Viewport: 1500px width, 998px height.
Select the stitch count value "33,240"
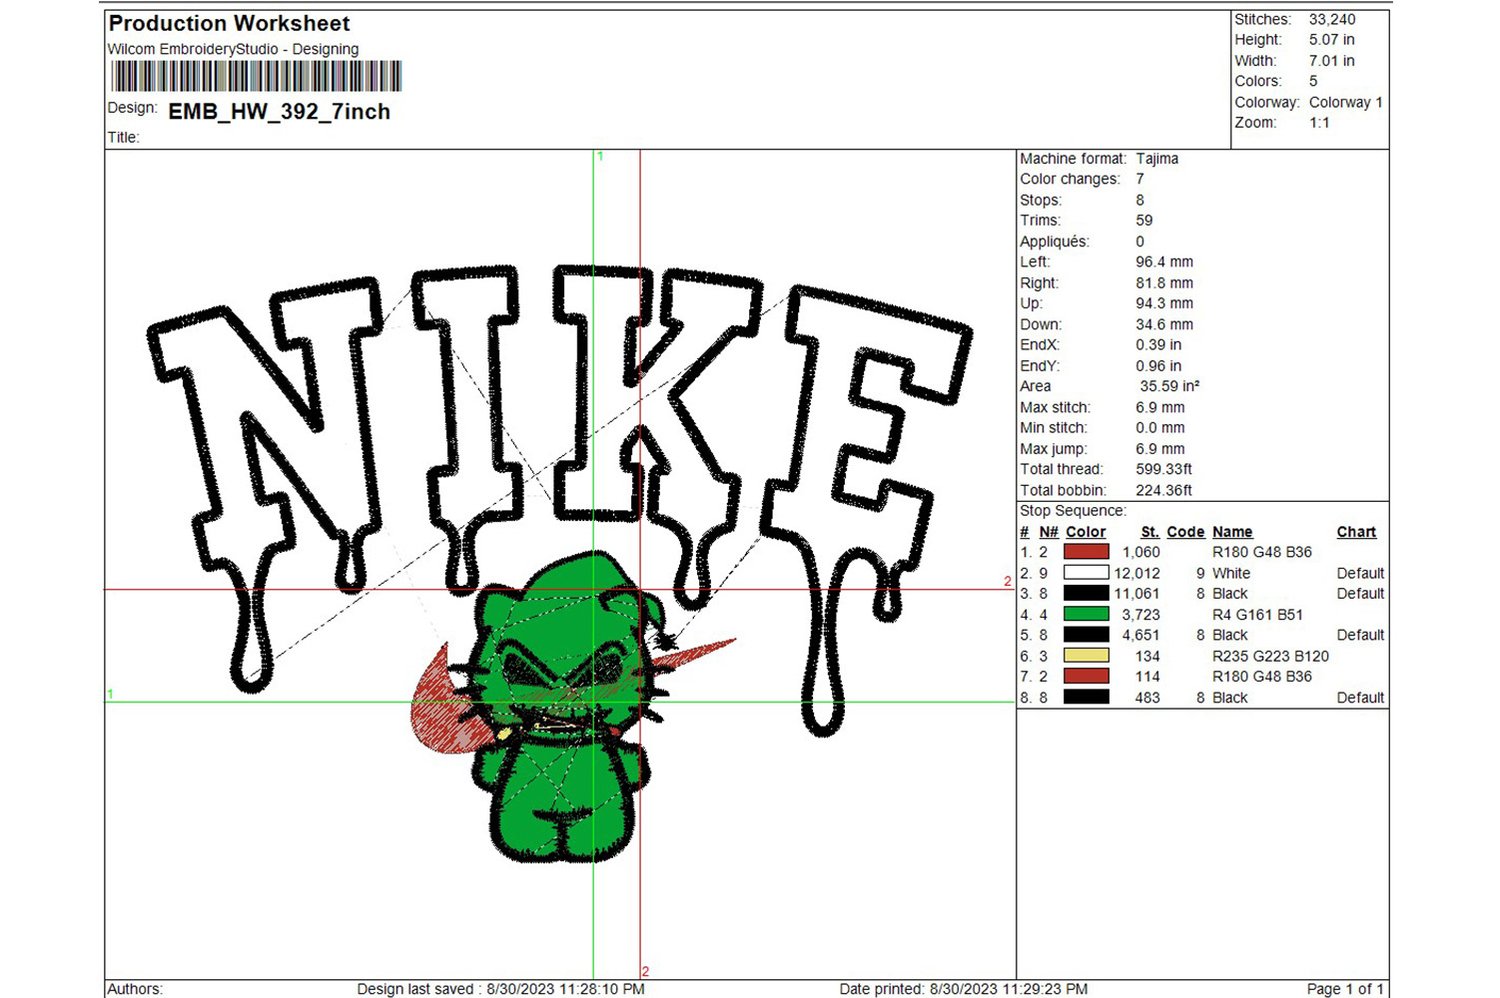[x=1332, y=19]
